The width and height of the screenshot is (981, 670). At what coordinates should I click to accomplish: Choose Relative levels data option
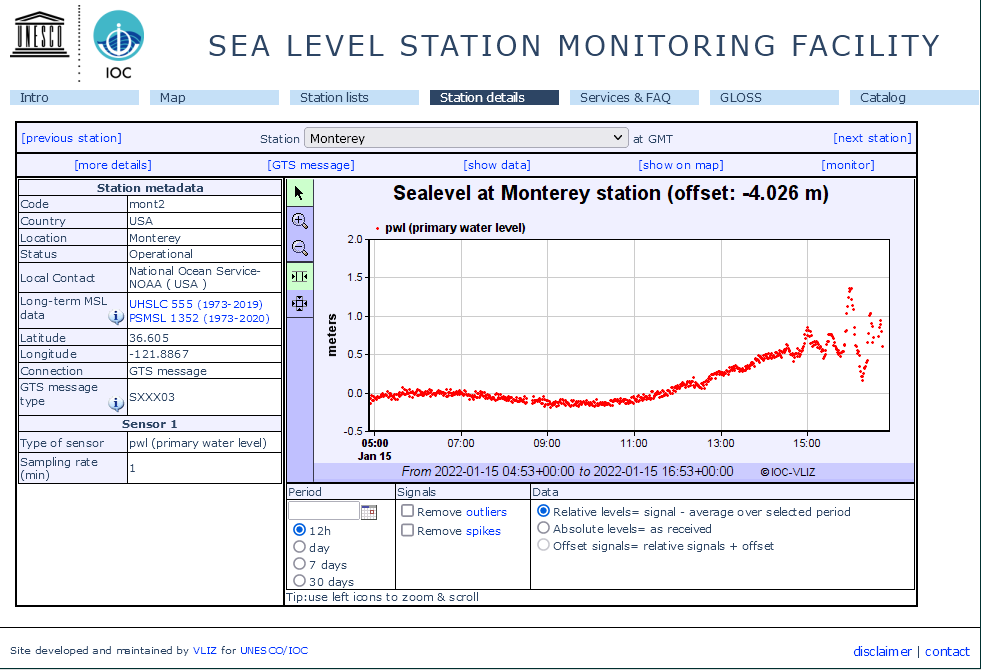tap(544, 511)
